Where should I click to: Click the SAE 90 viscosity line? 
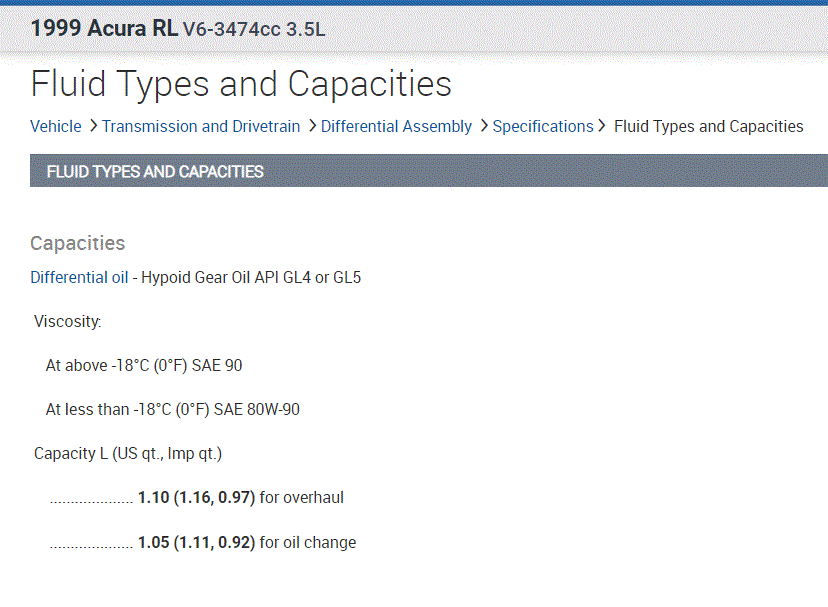[x=144, y=365]
